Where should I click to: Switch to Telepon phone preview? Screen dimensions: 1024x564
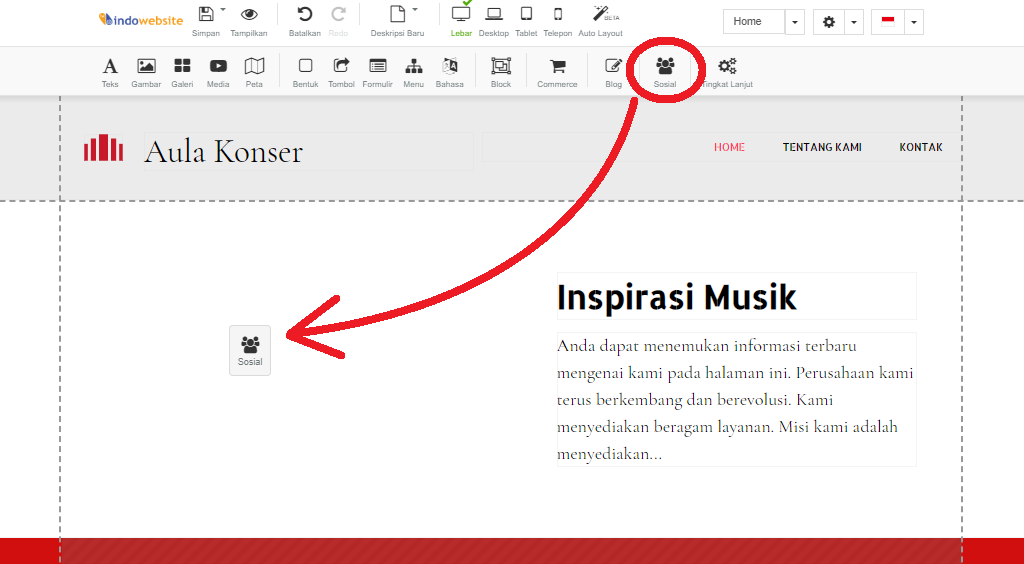click(x=558, y=20)
